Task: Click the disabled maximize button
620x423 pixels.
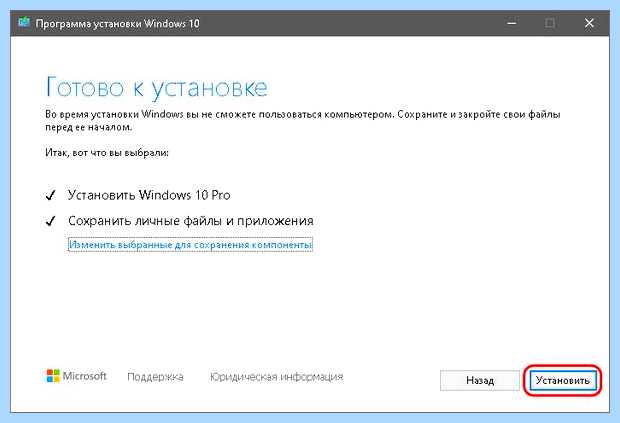Action: pyautogui.click(x=550, y=23)
